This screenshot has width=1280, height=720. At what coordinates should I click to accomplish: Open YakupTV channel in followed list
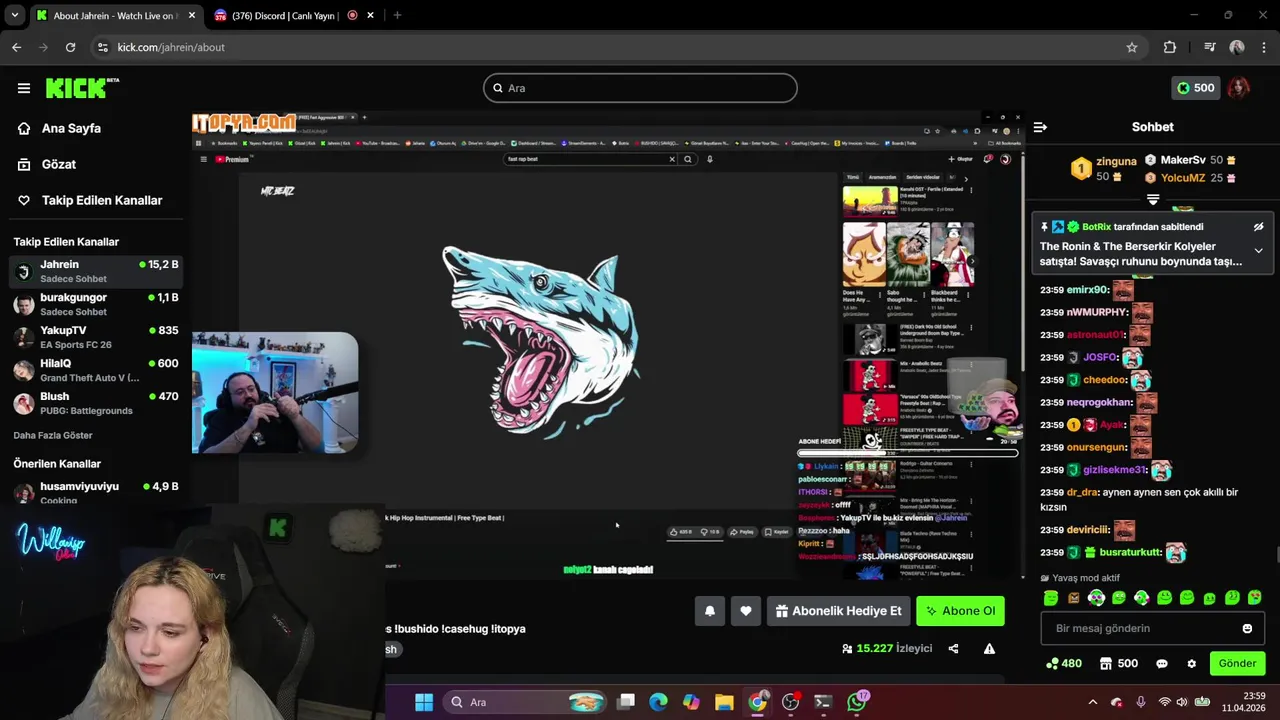click(x=96, y=337)
